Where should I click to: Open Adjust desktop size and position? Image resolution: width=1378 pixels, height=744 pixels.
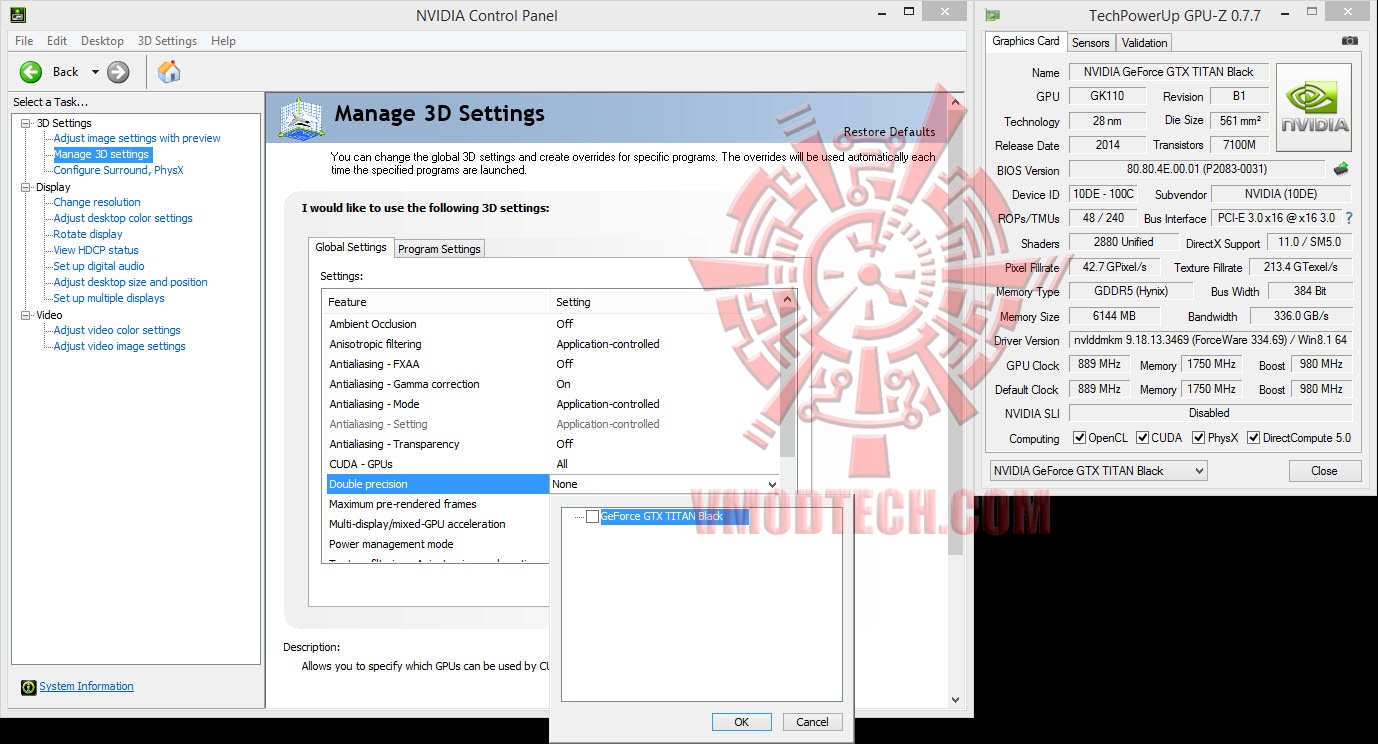[x=130, y=283]
